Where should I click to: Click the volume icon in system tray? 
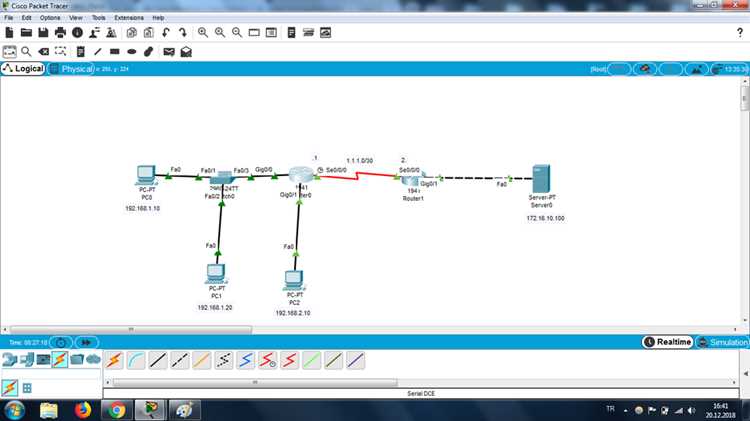(692, 410)
